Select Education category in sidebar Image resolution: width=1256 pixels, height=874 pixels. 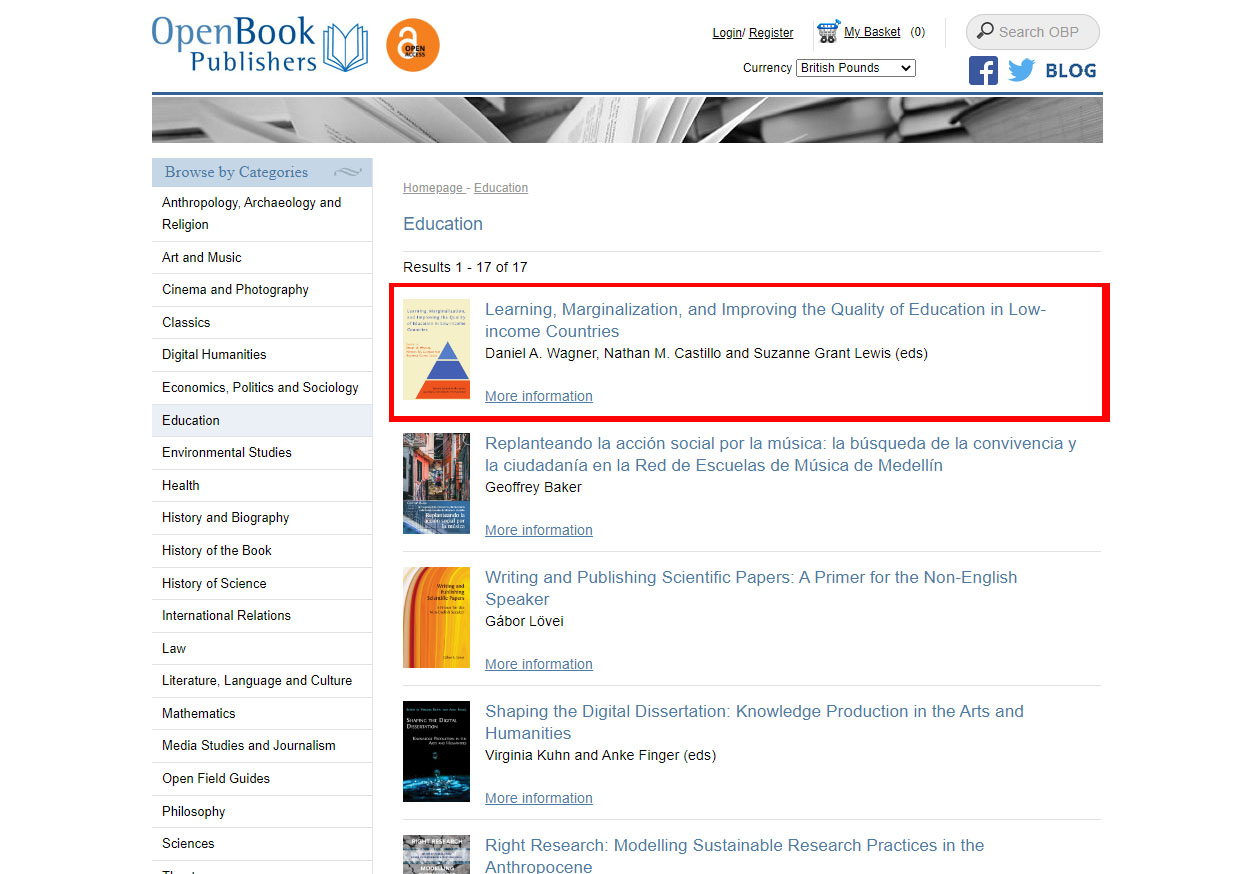point(262,420)
